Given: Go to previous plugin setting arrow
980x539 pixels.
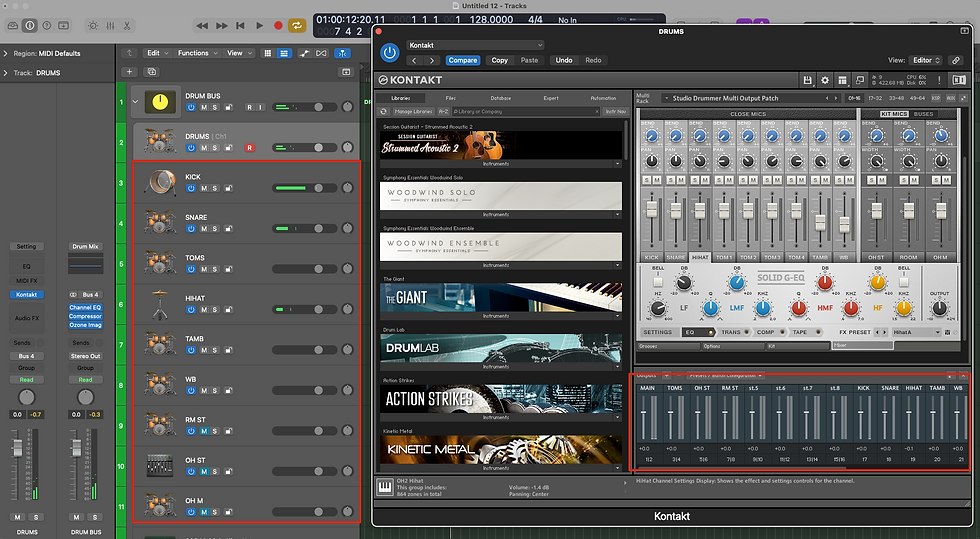Looking at the screenshot, I should (415, 61).
